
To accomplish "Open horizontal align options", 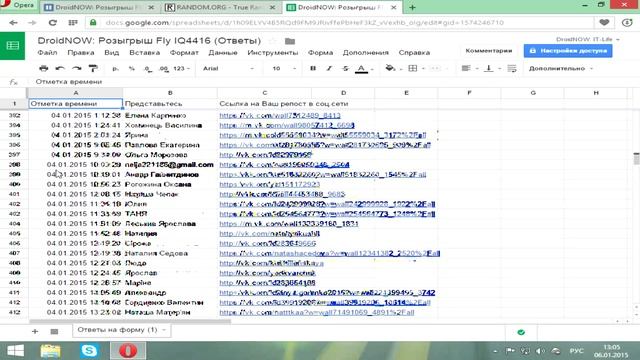I will (467, 68).
